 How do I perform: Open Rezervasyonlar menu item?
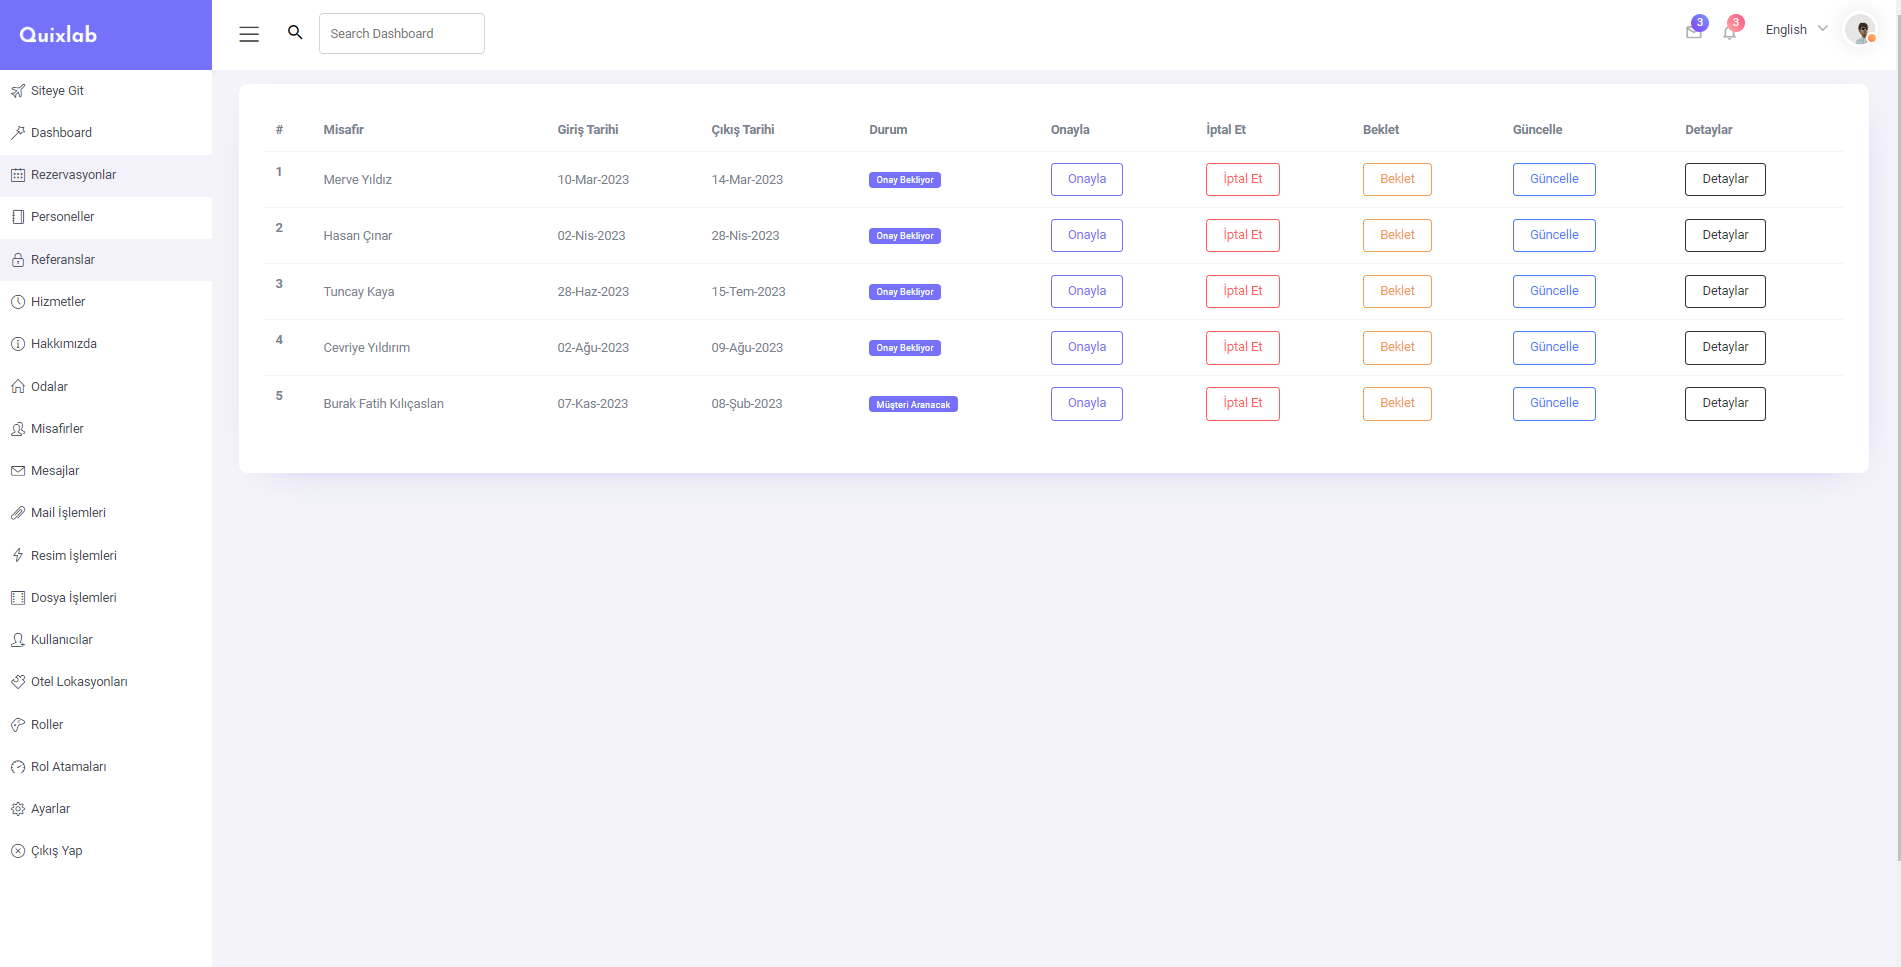(x=106, y=175)
